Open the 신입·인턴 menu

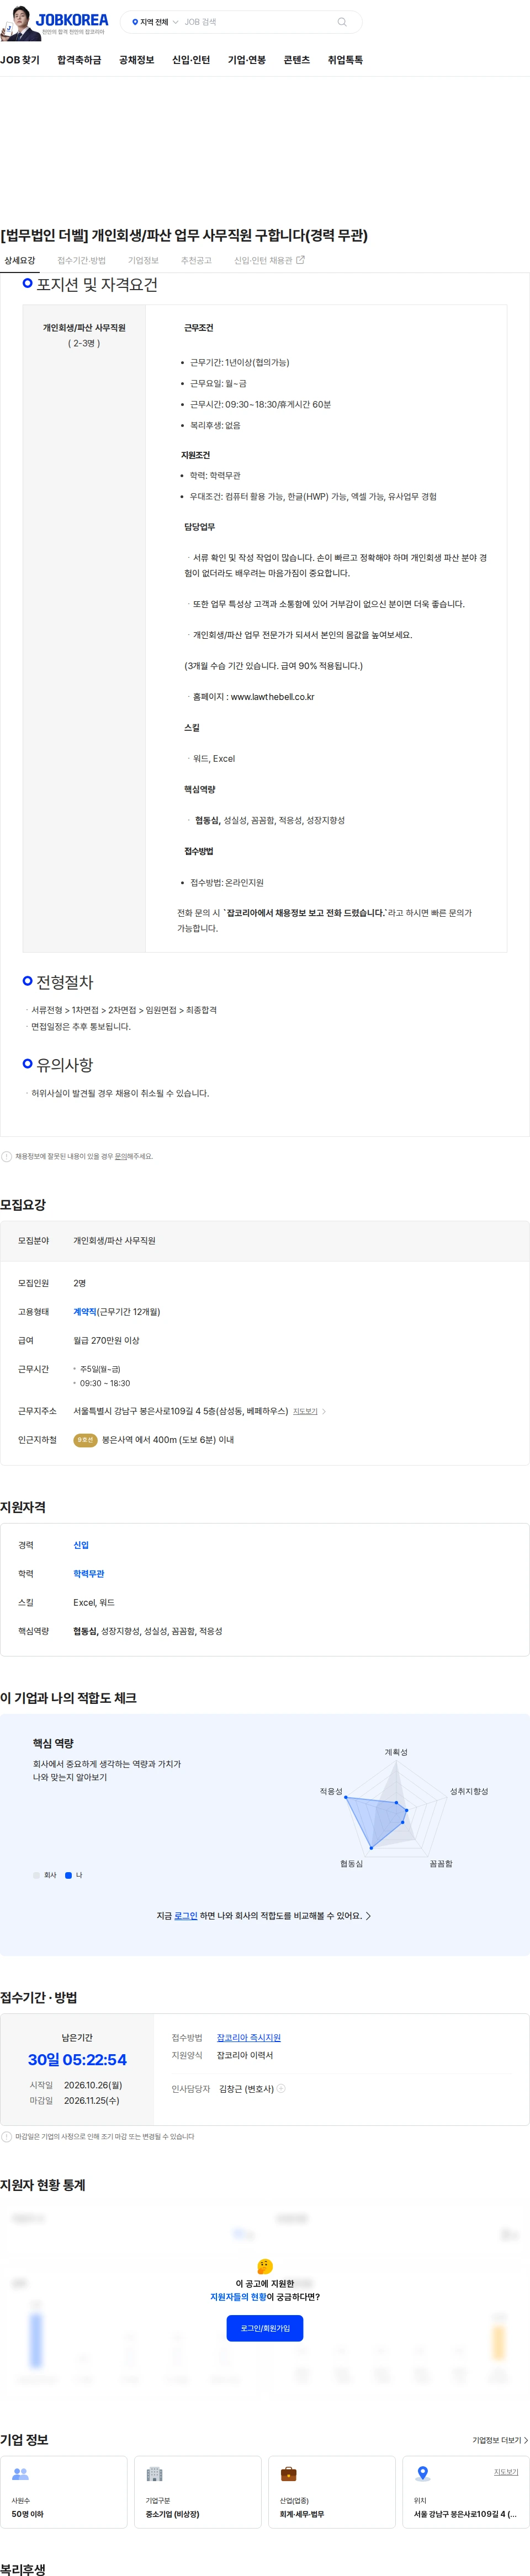191,60
